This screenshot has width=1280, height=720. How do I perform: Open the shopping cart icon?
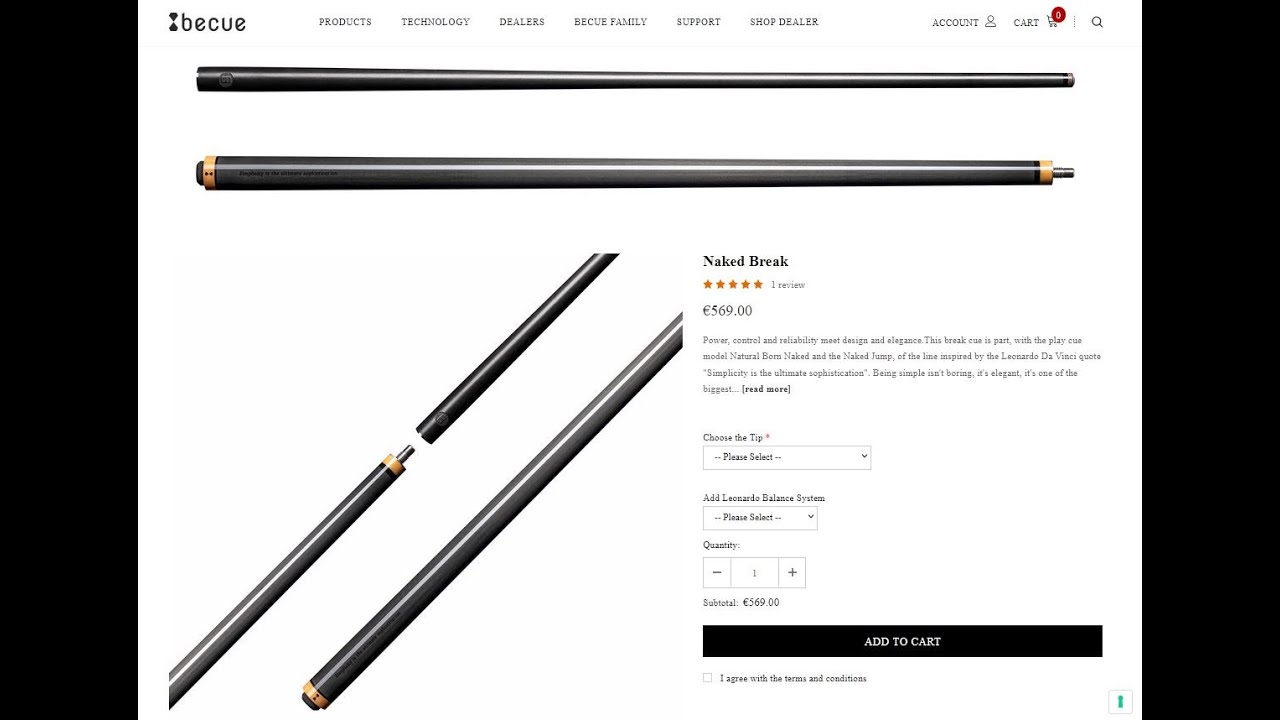(1052, 21)
